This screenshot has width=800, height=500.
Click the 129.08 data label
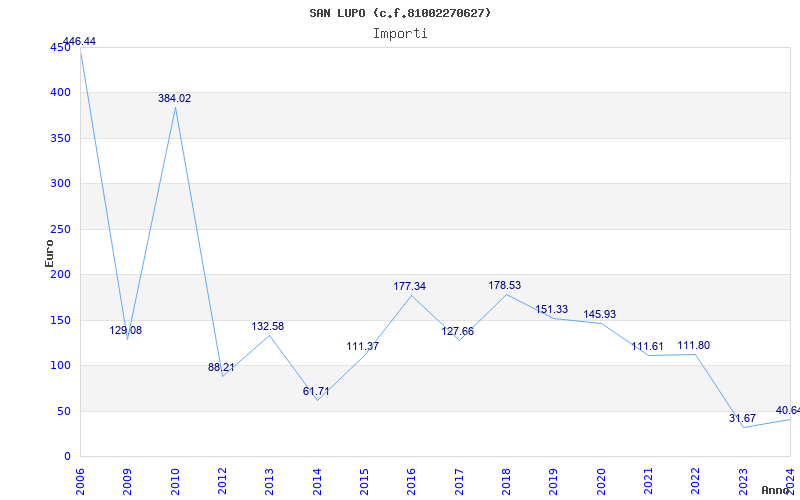click(x=126, y=331)
